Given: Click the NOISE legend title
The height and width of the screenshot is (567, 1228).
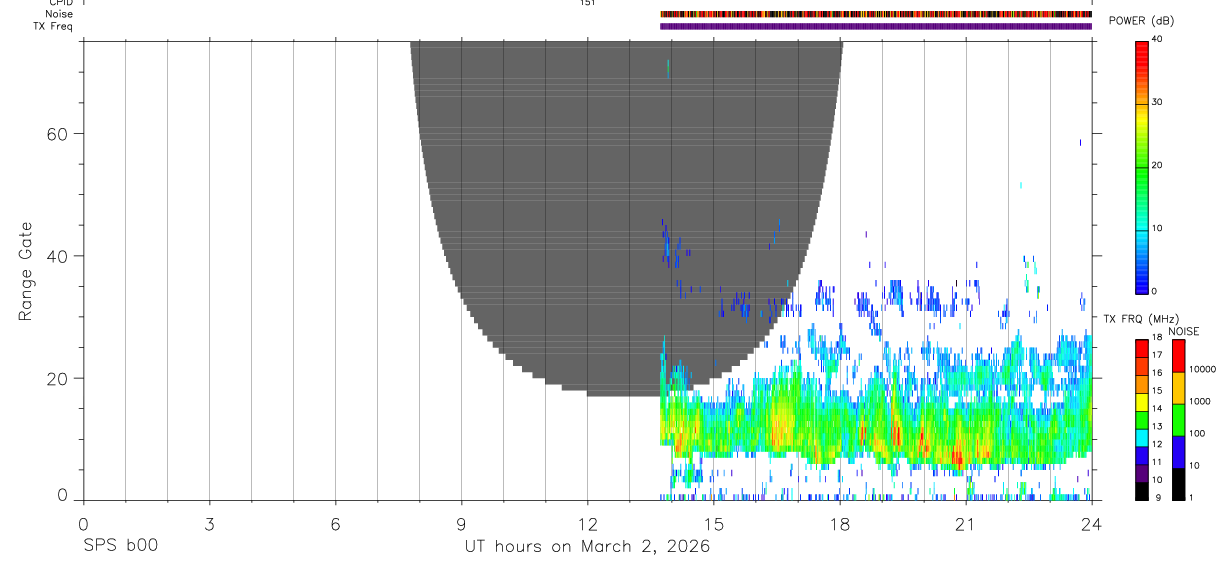Looking at the screenshot, I should [1184, 332].
